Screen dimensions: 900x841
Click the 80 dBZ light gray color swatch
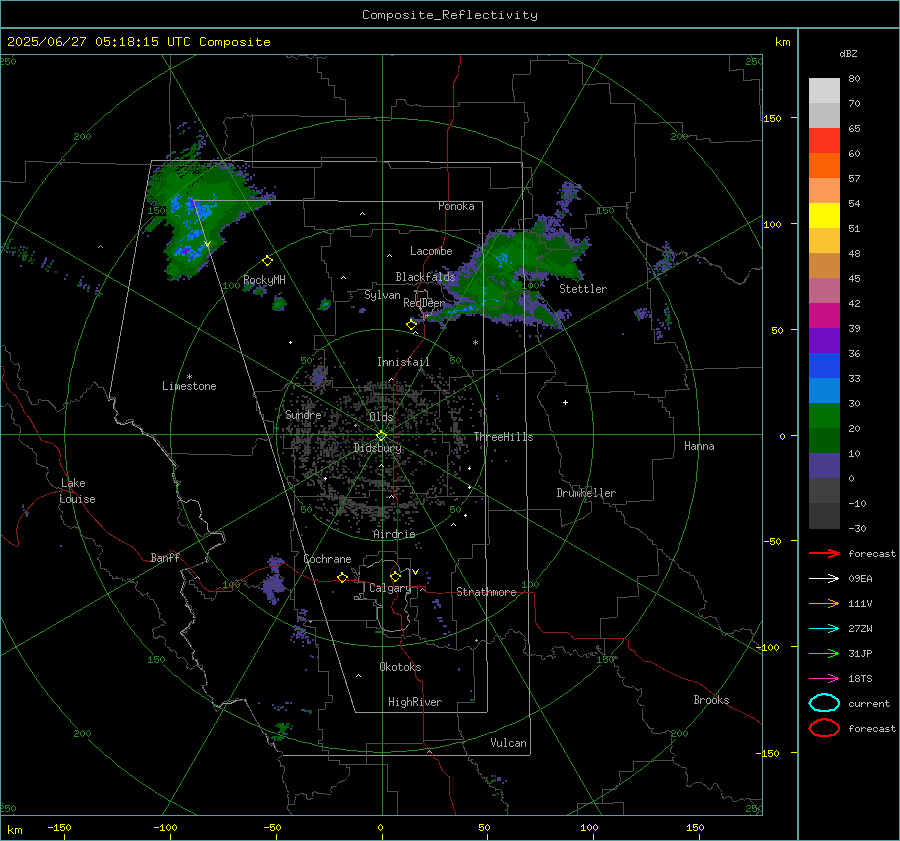pos(824,90)
